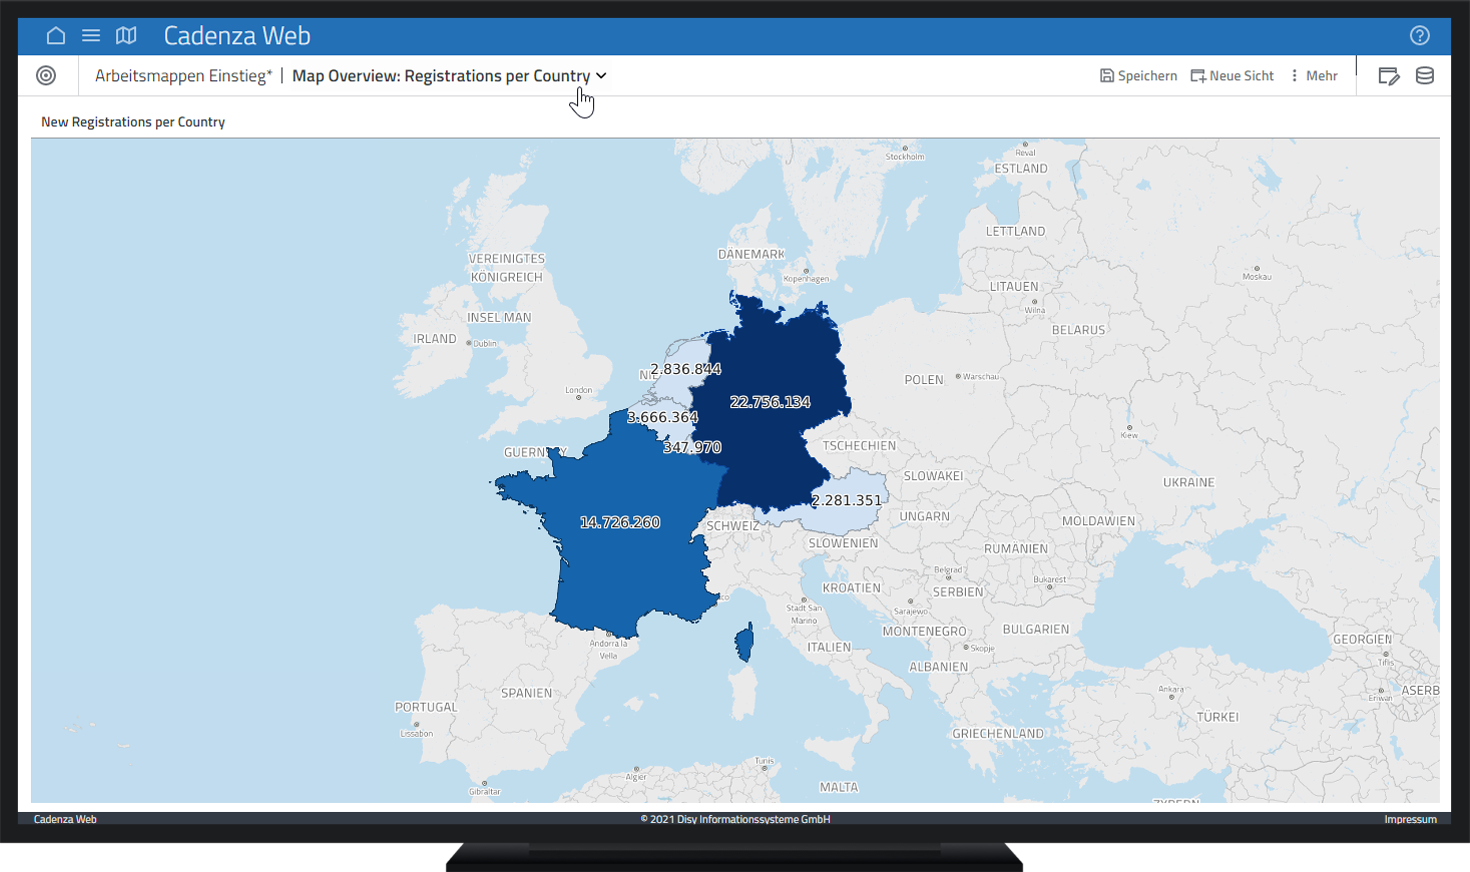Click the home icon in header
The height and width of the screenshot is (872, 1470).
pyautogui.click(x=56, y=36)
